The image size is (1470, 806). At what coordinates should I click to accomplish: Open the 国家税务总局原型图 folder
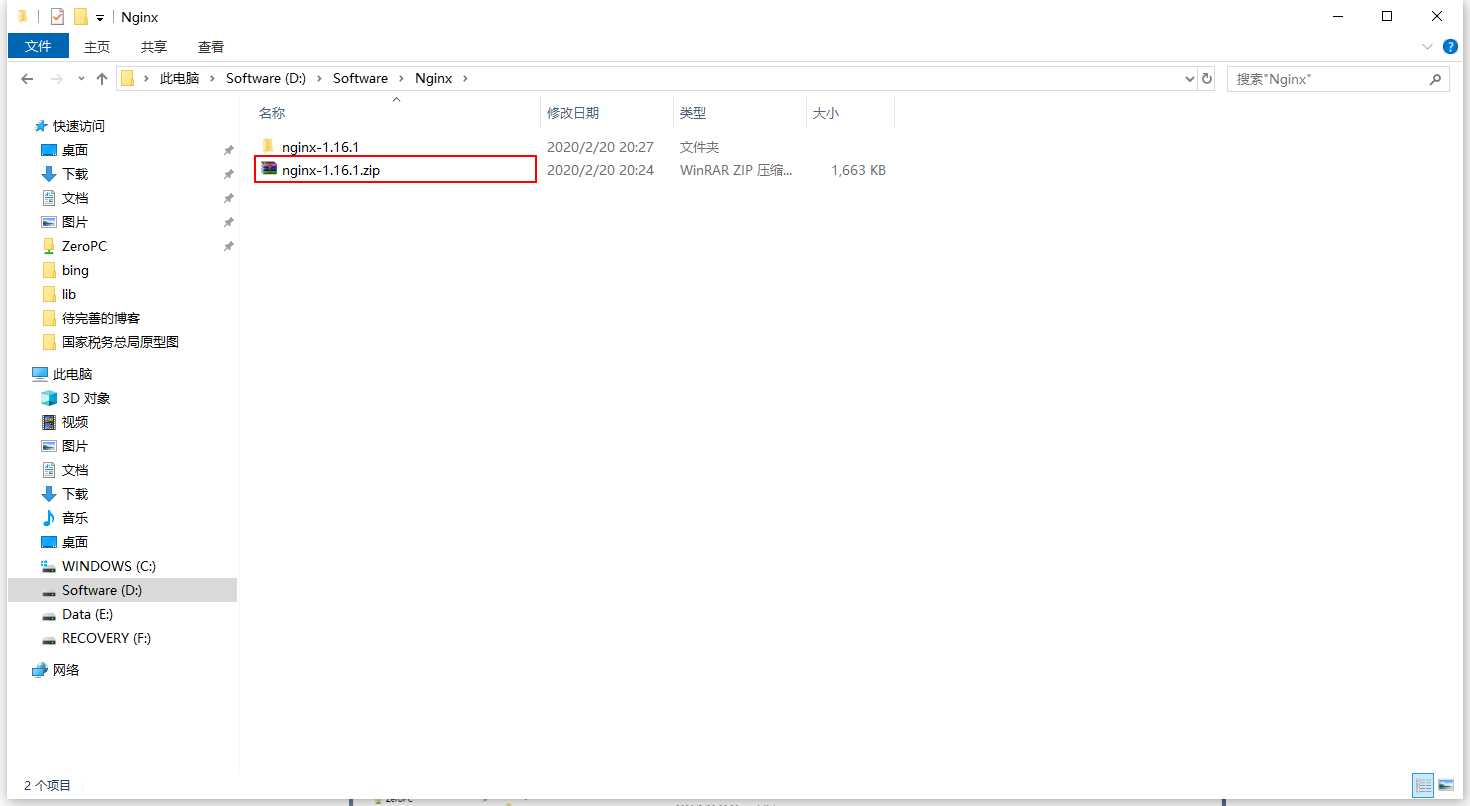click(x=120, y=342)
